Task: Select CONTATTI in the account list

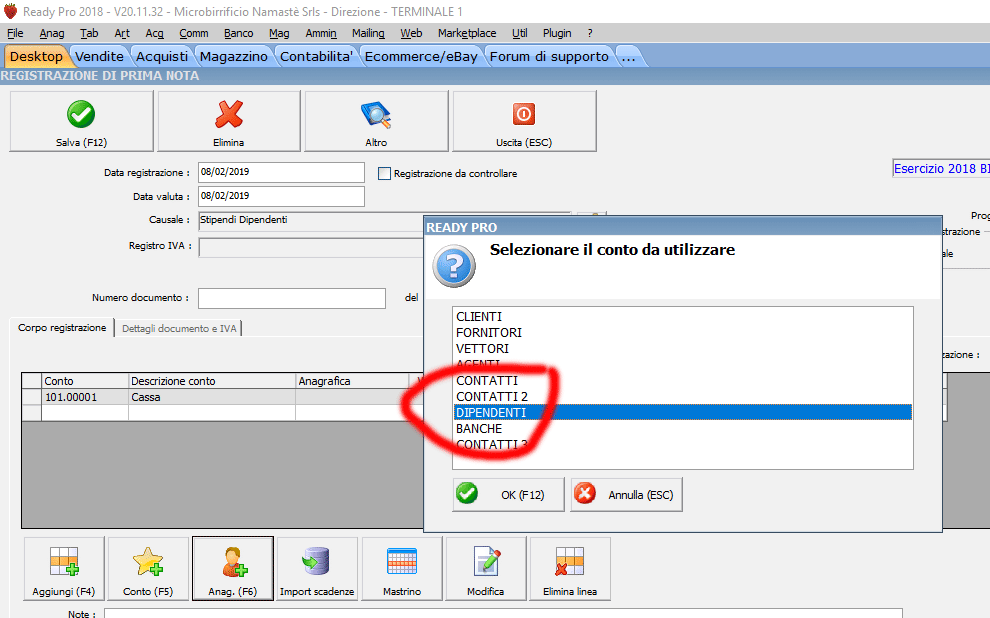Action: point(683,381)
